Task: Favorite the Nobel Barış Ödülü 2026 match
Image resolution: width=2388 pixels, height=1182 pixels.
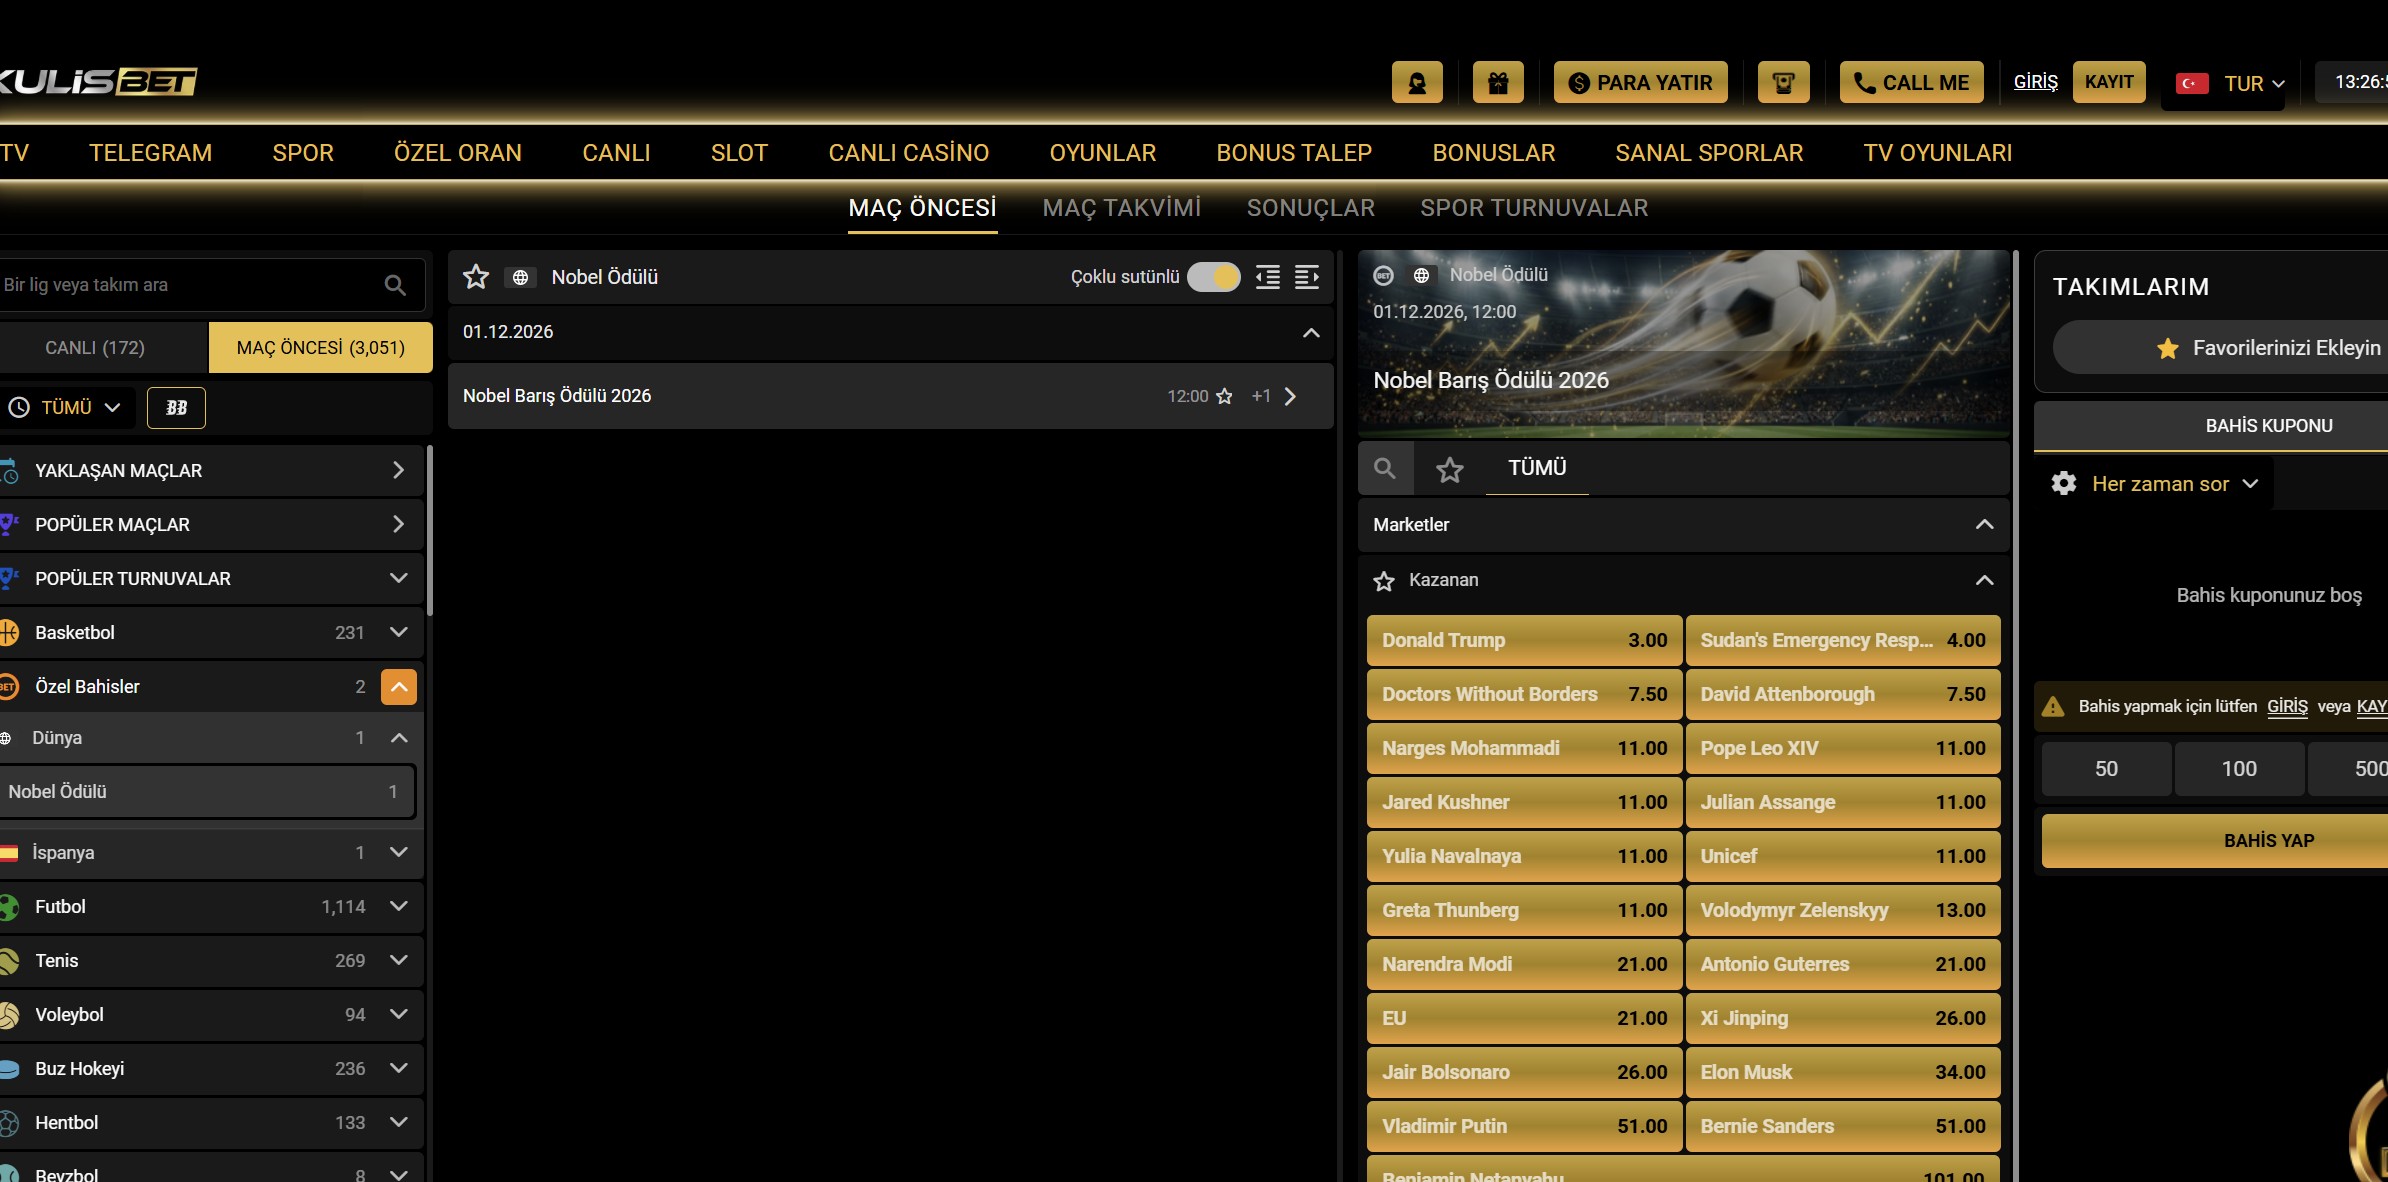Action: [x=1224, y=397]
